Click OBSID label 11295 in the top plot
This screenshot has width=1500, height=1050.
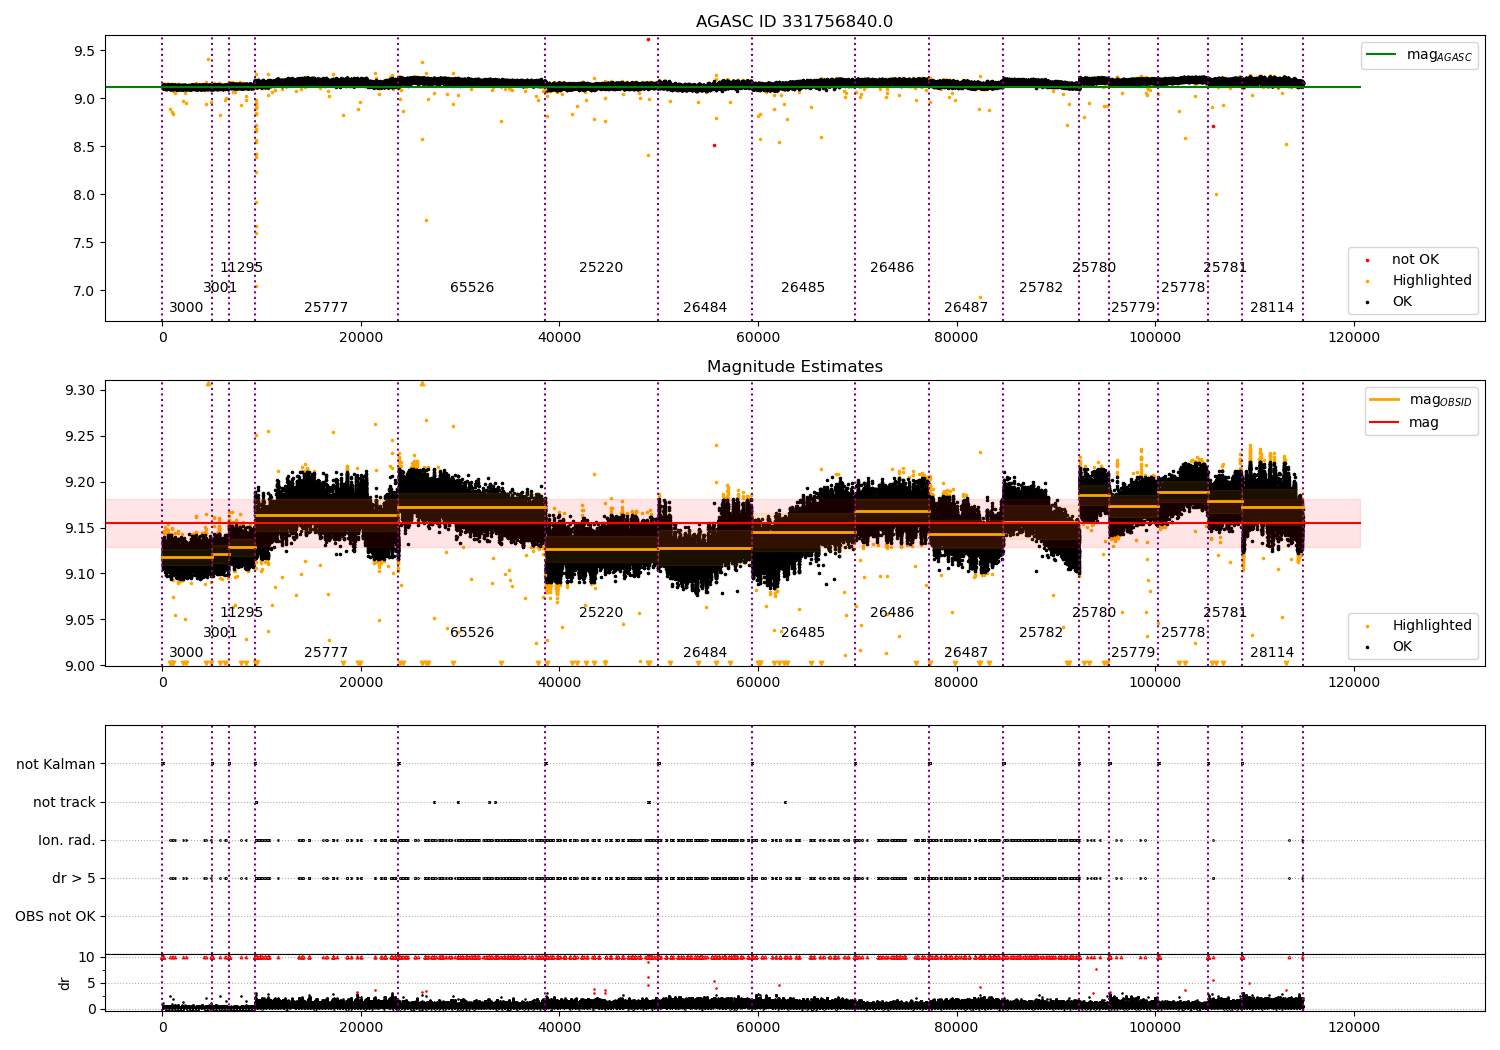(x=242, y=268)
